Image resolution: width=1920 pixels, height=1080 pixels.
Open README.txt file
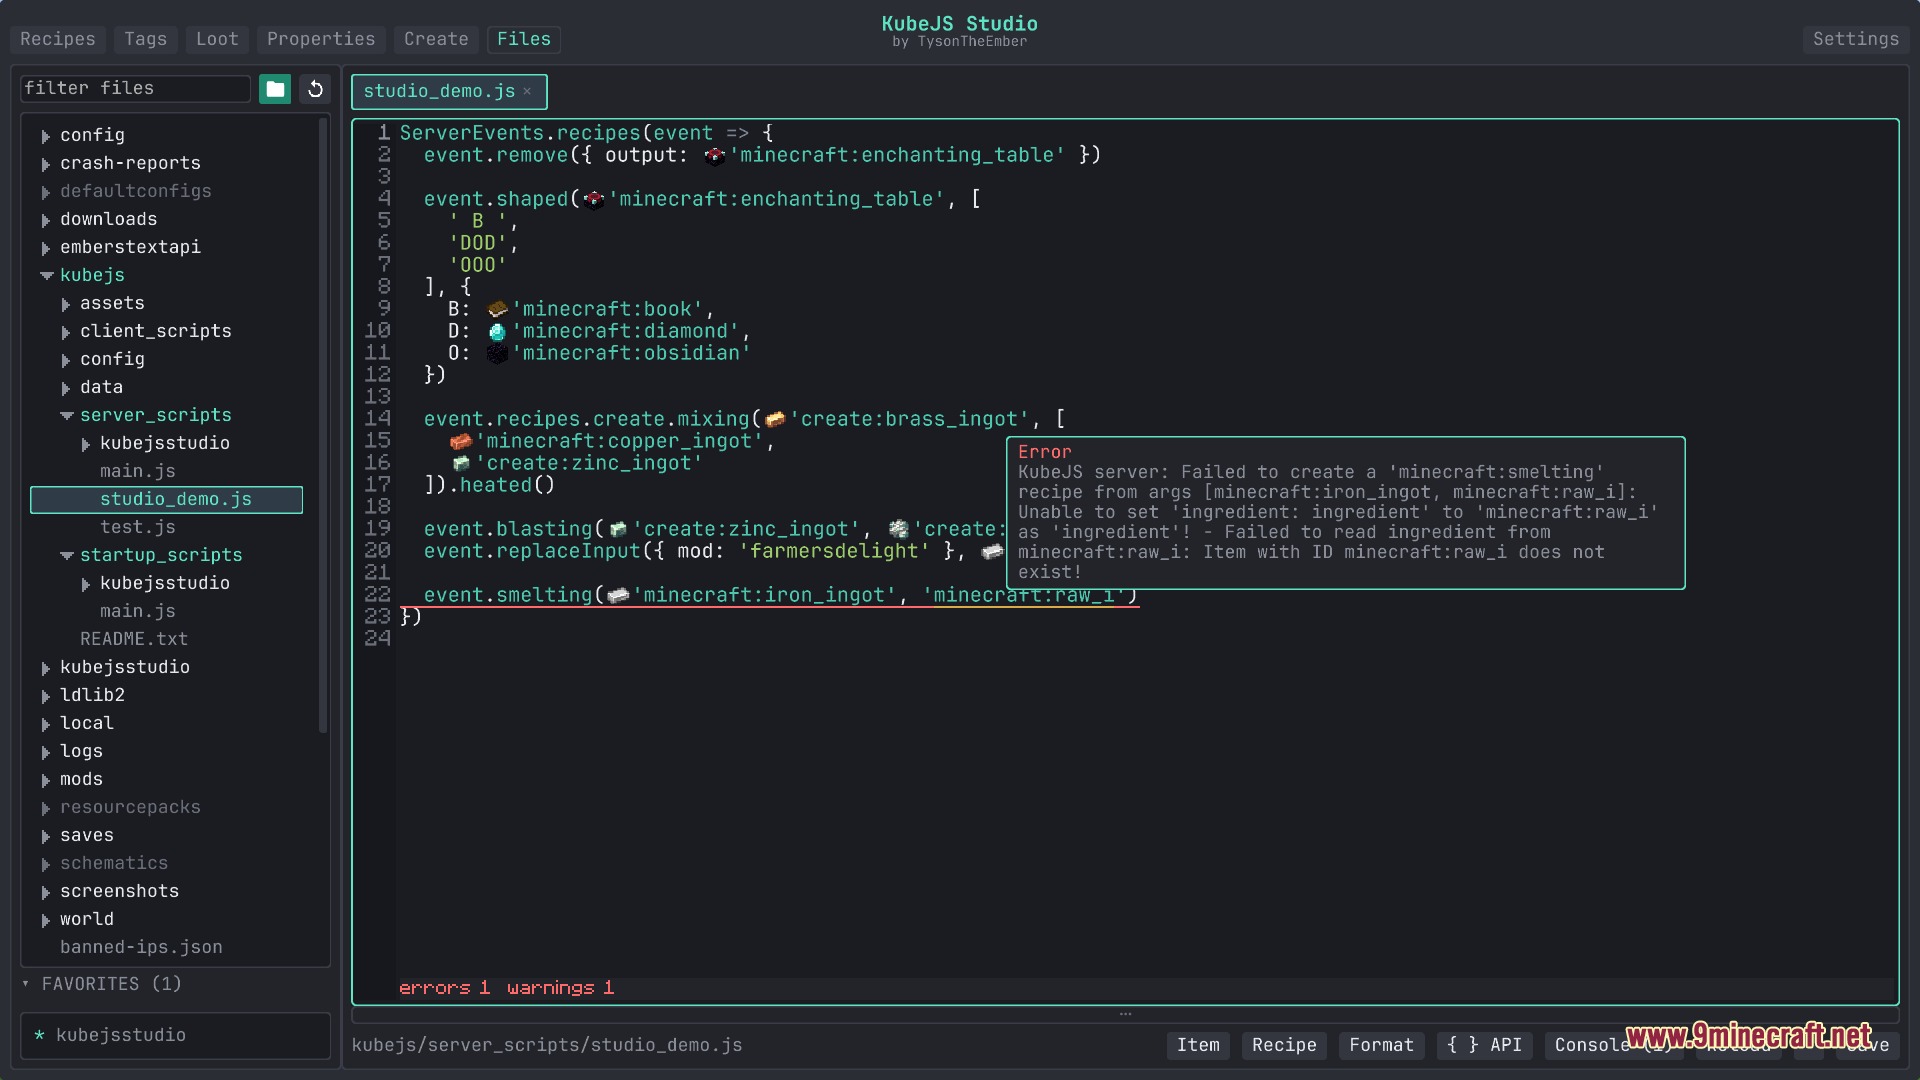134,639
